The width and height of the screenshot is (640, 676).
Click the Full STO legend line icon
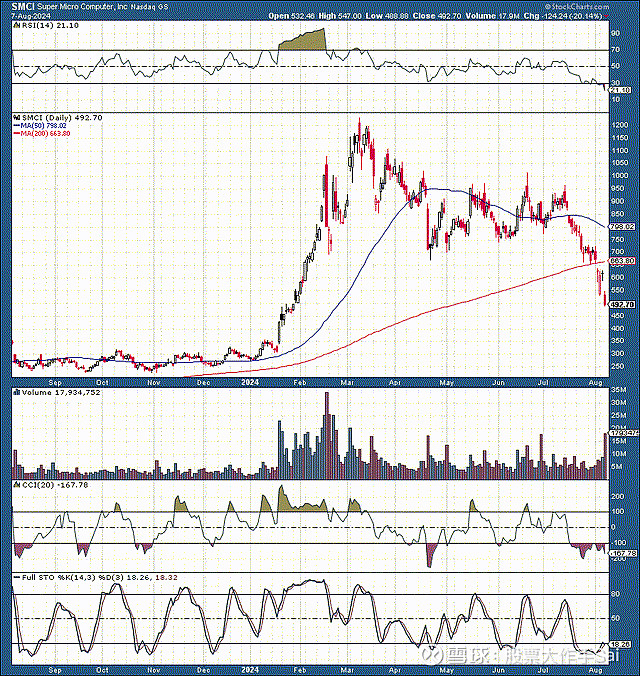(x=17, y=577)
